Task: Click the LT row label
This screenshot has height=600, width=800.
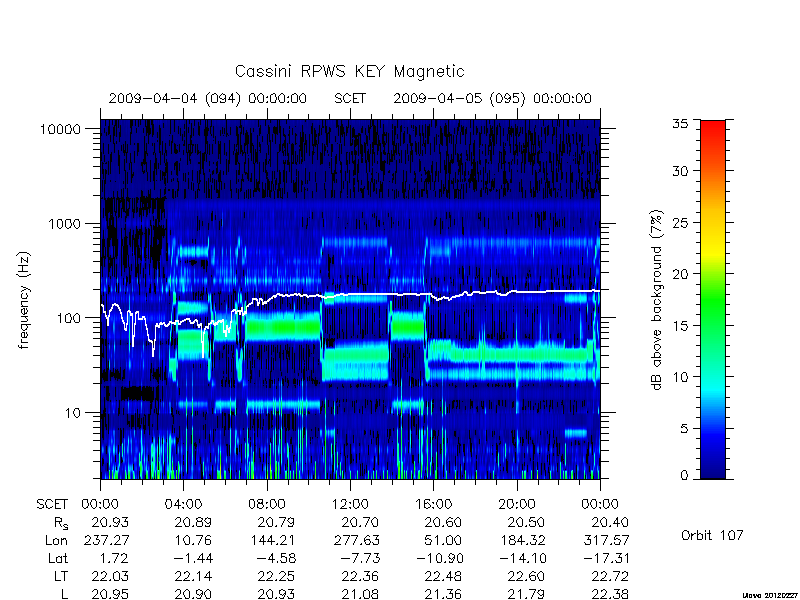Action: coord(61,576)
